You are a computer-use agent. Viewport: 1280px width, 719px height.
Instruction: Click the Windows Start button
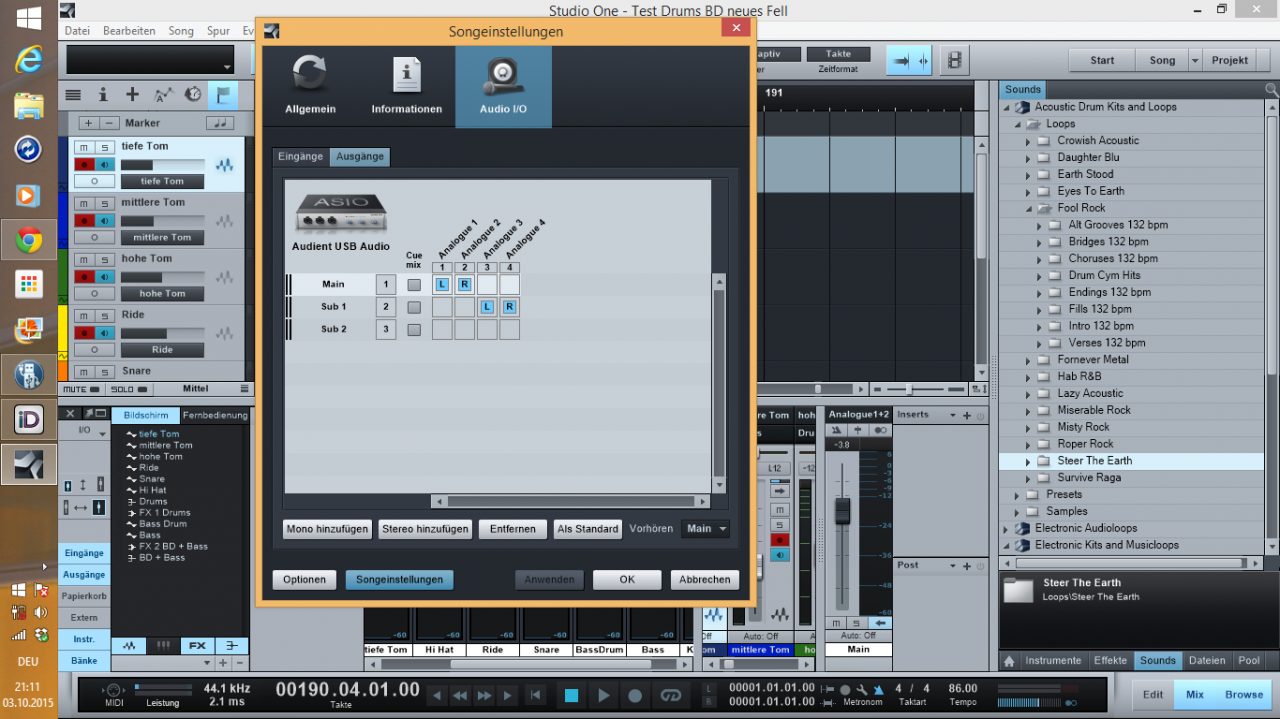click(28, 17)
